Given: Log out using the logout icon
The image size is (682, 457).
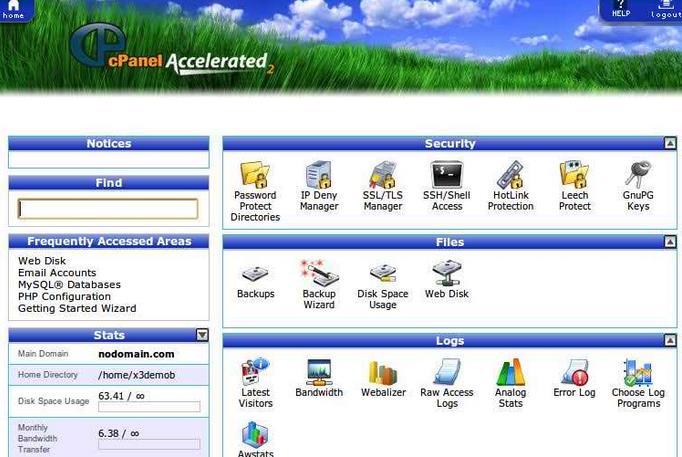Looking at the screenshot, I should 665,10.
